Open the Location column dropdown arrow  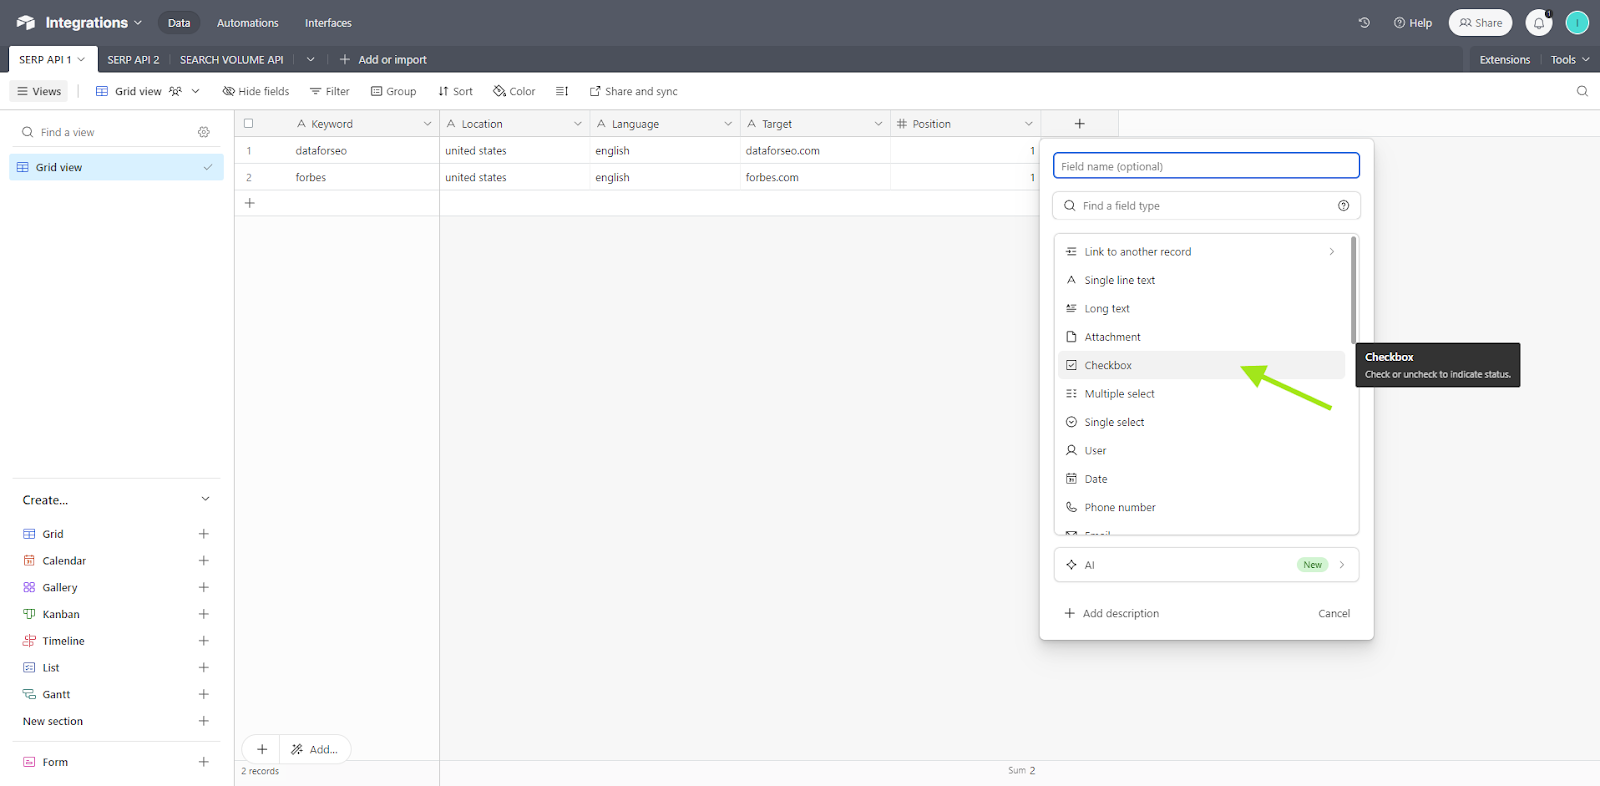pyautogui.click(x=578, y=124)
